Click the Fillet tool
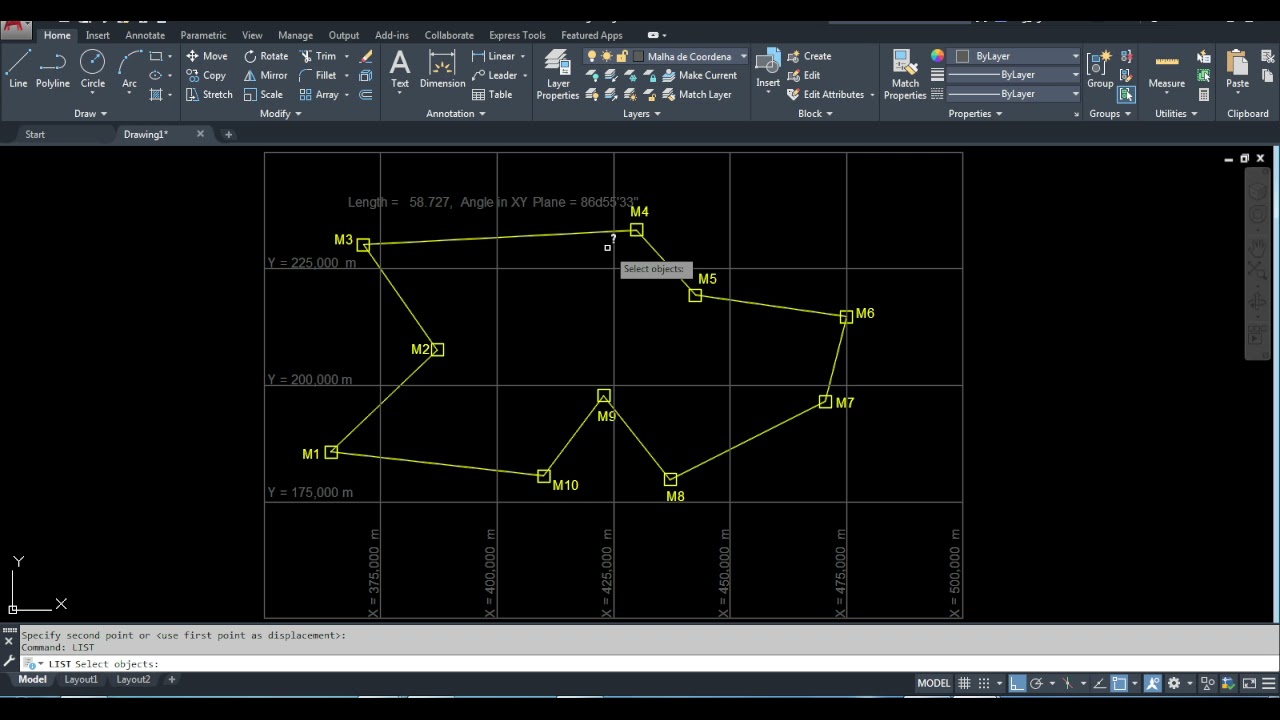Screen dimensions: 1280x720 pos(318,75)
